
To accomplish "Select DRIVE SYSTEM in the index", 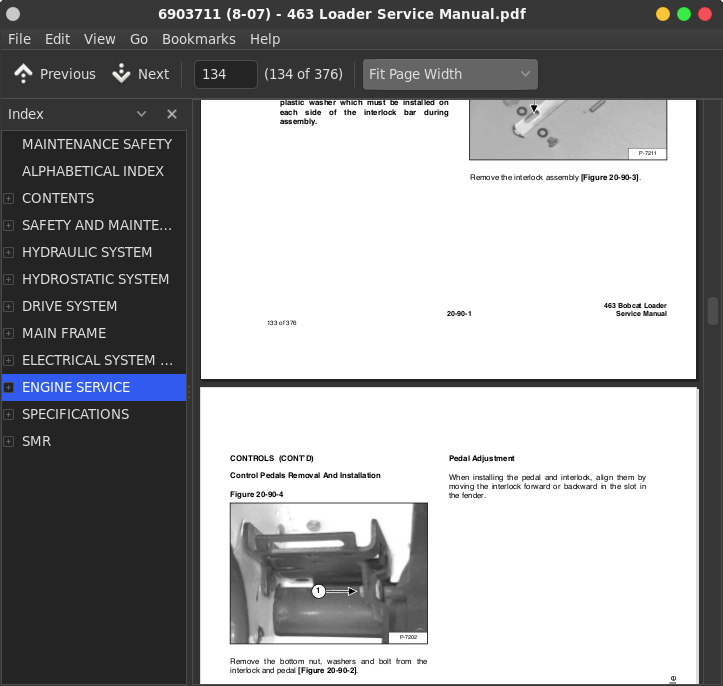I will pos(69,306).
